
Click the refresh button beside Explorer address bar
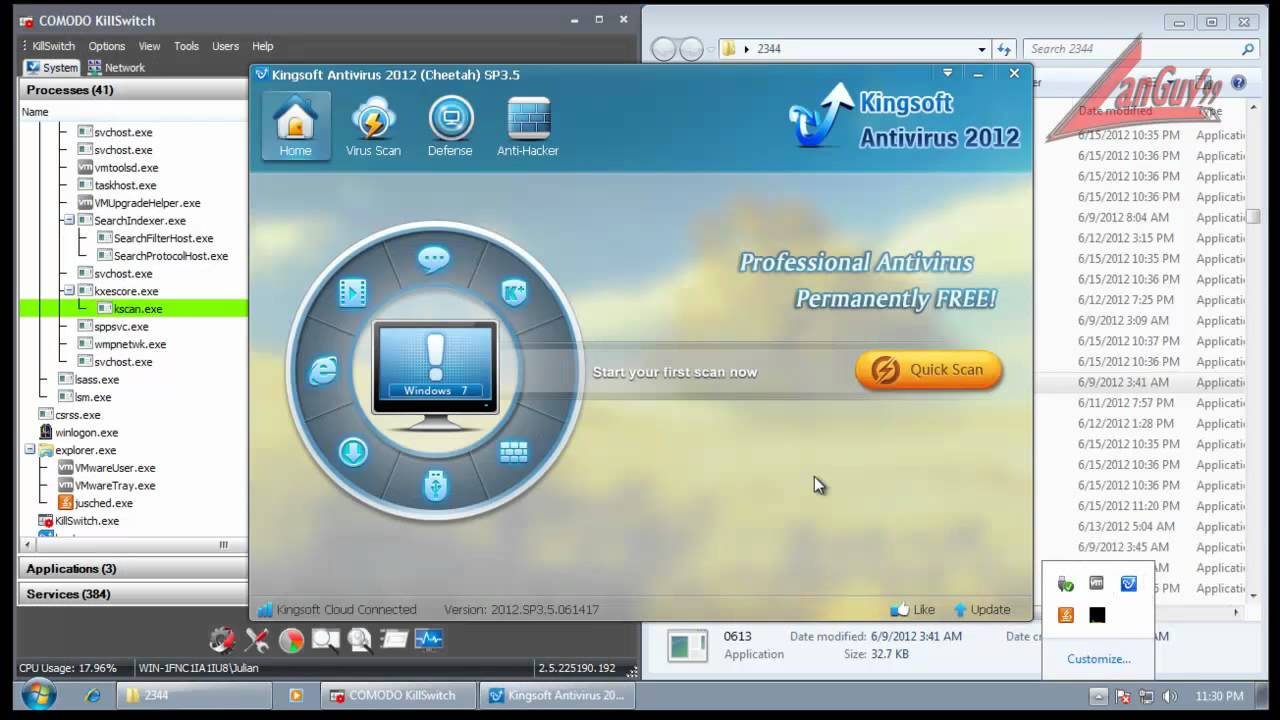1005,49
